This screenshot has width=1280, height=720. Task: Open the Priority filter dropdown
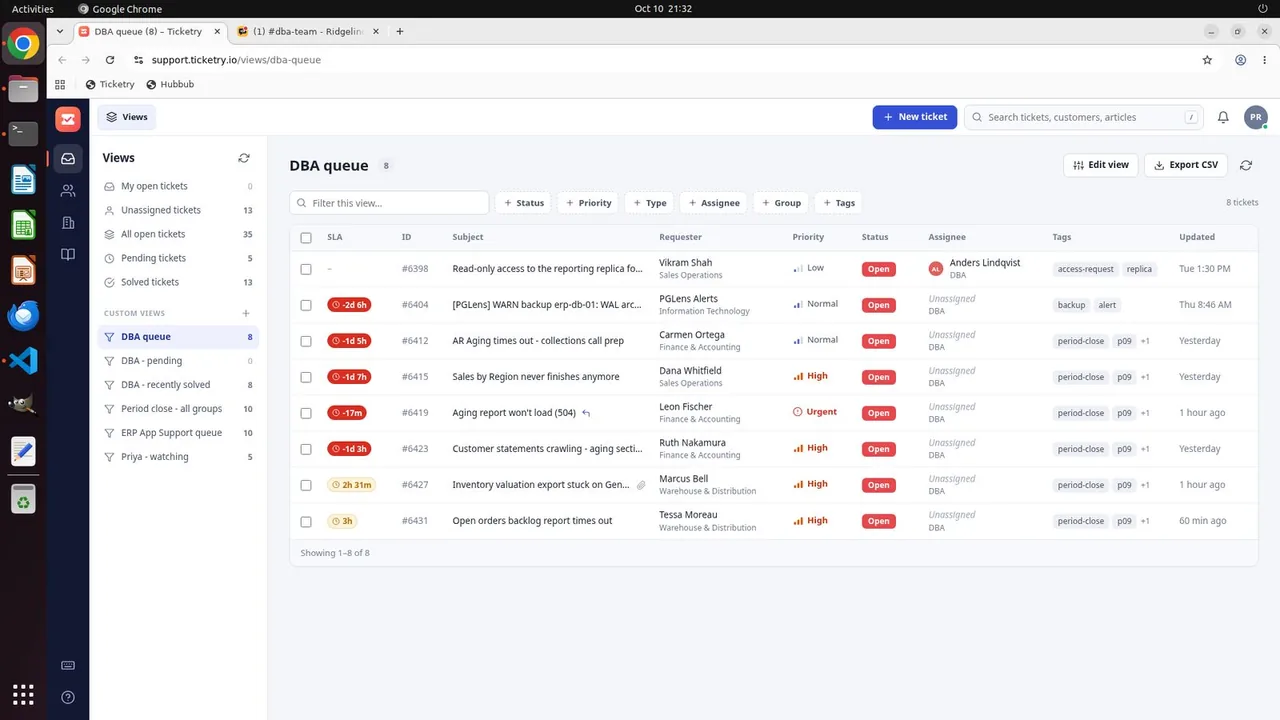pyautogui.click(x=588, y=203)
